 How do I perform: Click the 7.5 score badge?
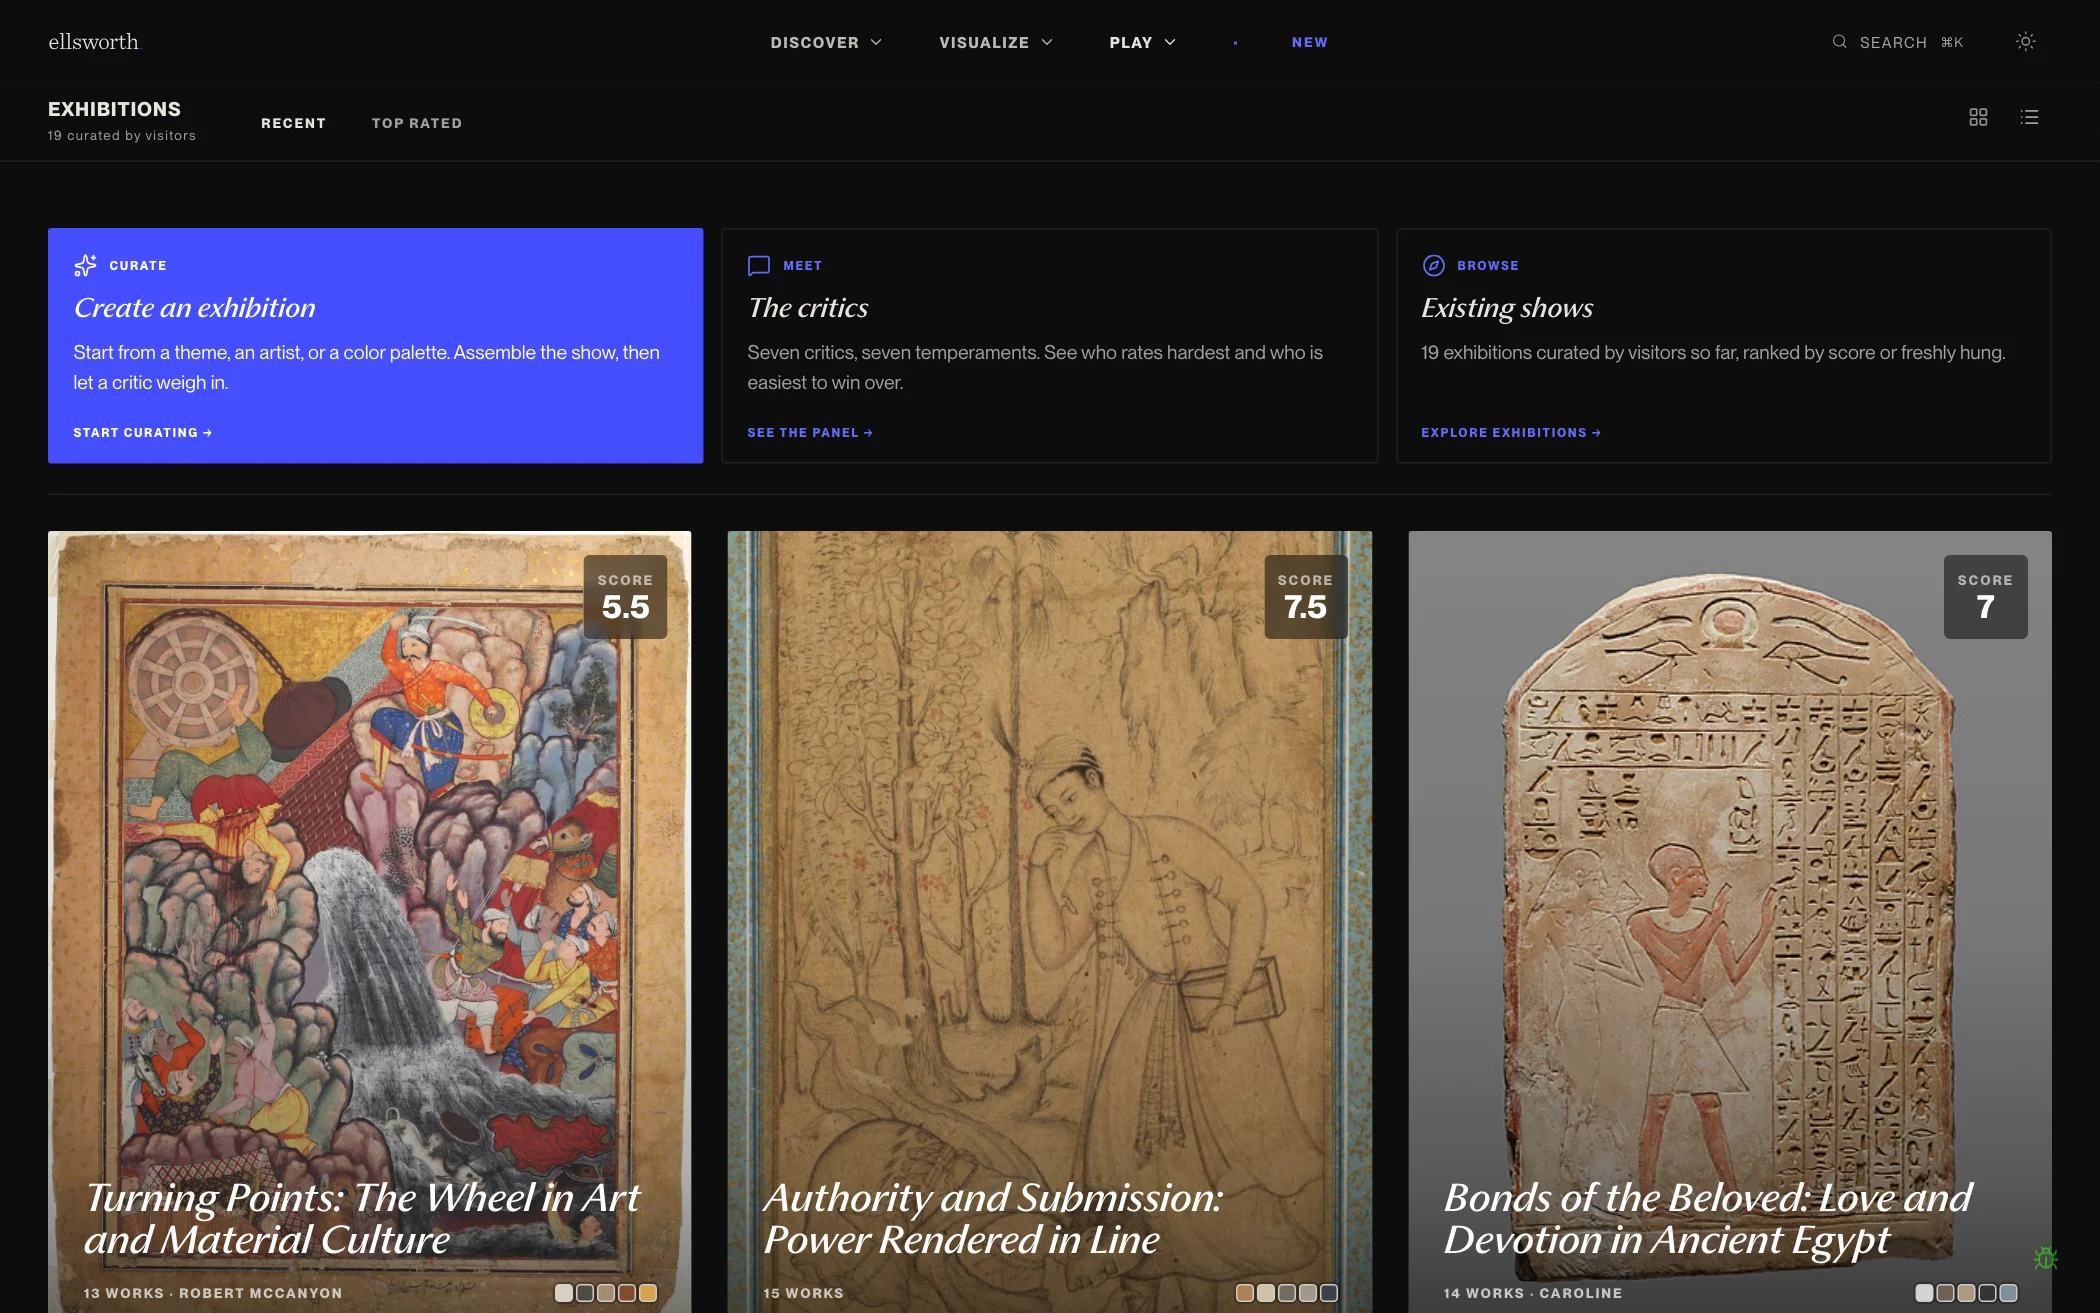[1305, 597]
